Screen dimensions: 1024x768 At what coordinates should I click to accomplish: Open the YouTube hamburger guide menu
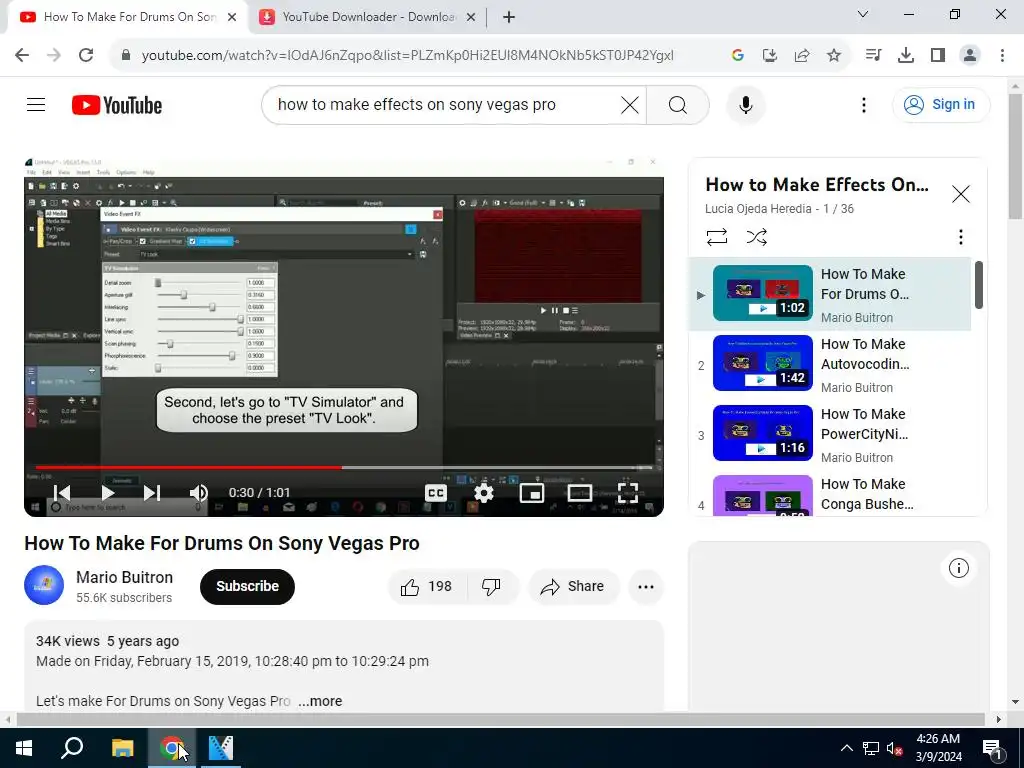coord(36,104)
